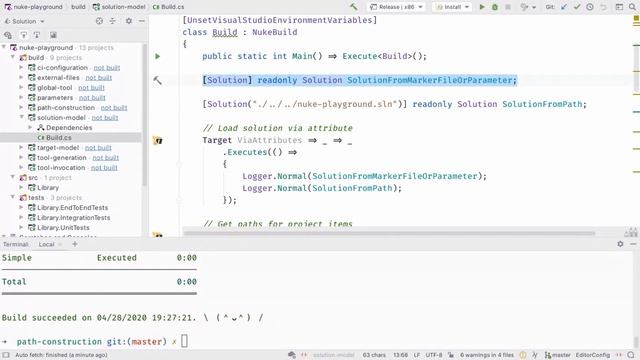Open the Install run configuration dropdown
Viewport: 640px width, 360px height.
coord(452,7)
